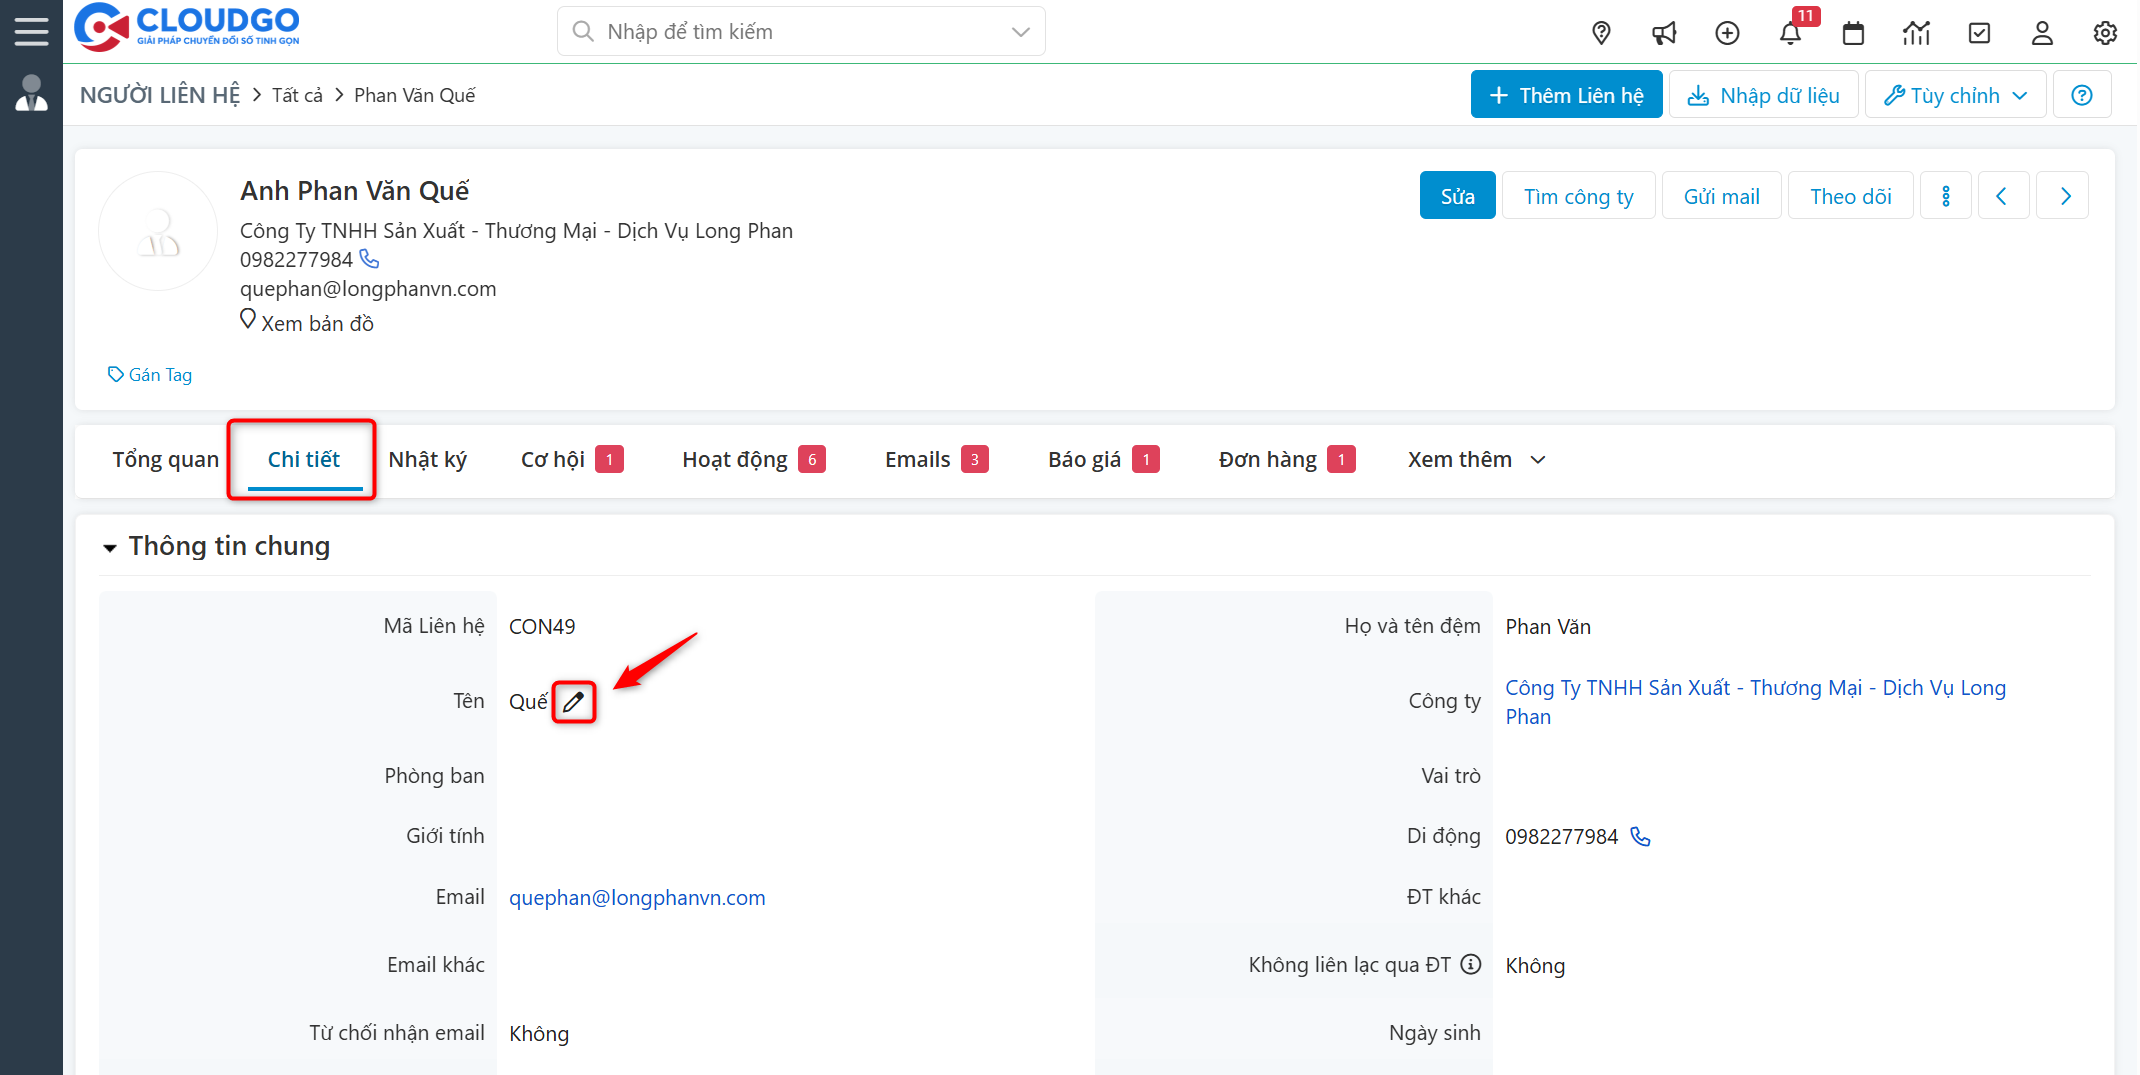Open the settings gear icon

point(2105,32)
